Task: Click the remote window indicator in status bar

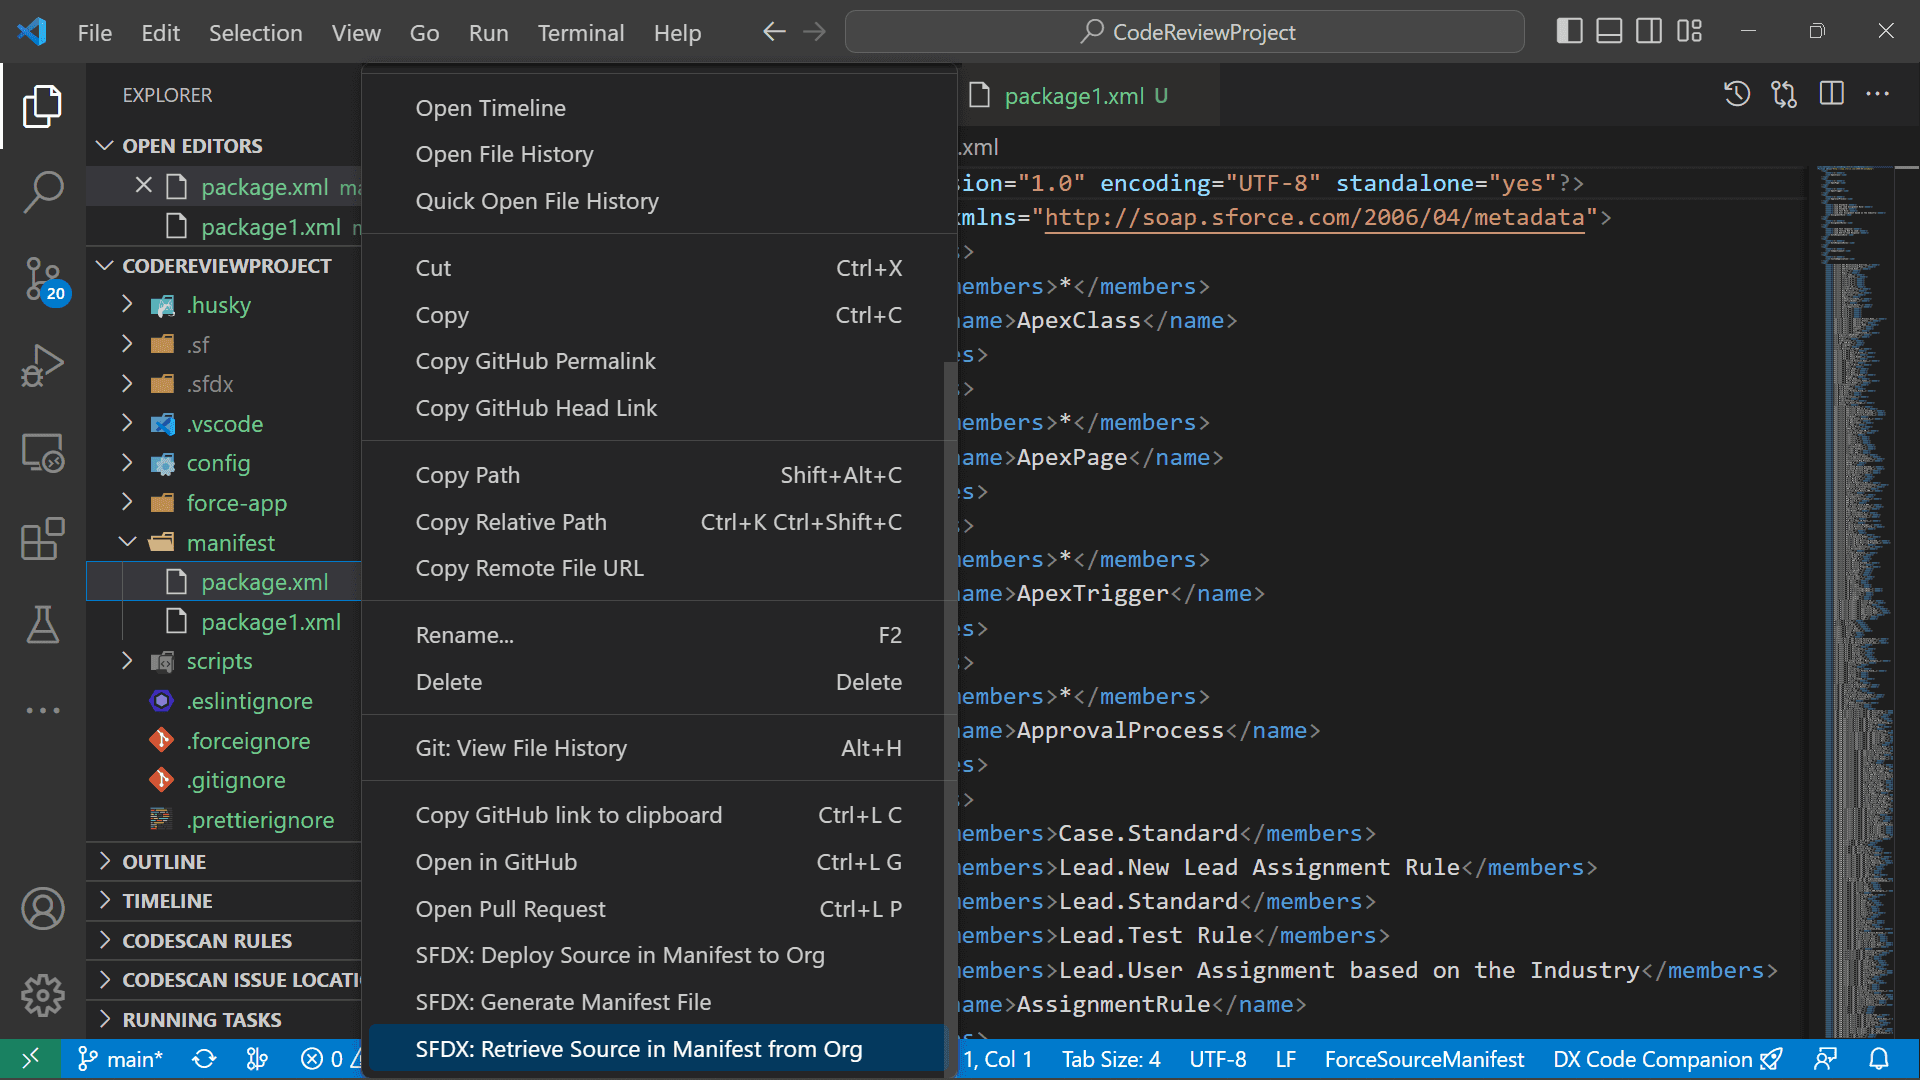Action: [30, 1059]
